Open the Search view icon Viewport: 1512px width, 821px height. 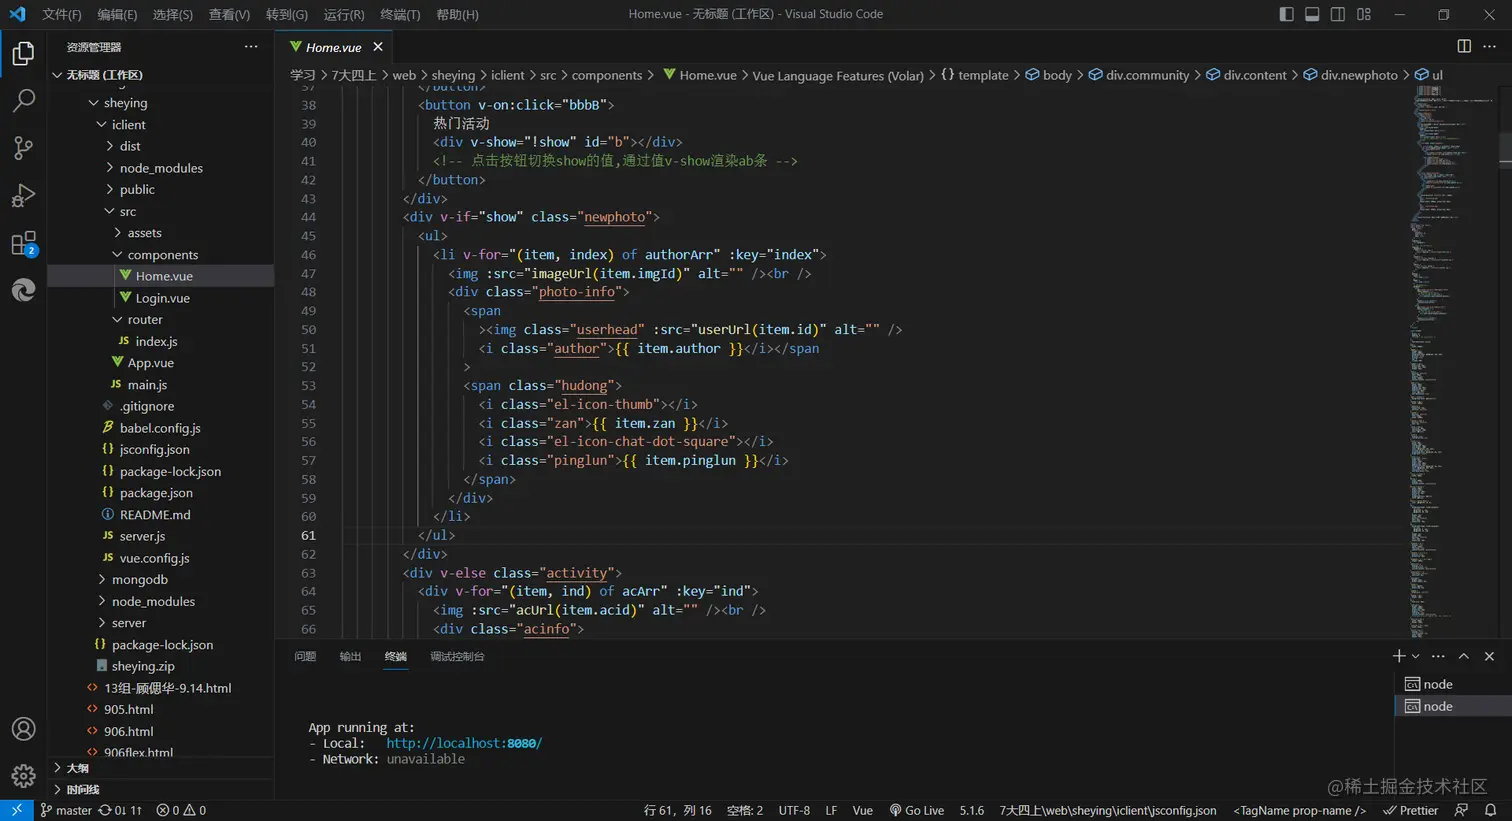(x=23, y=100)
